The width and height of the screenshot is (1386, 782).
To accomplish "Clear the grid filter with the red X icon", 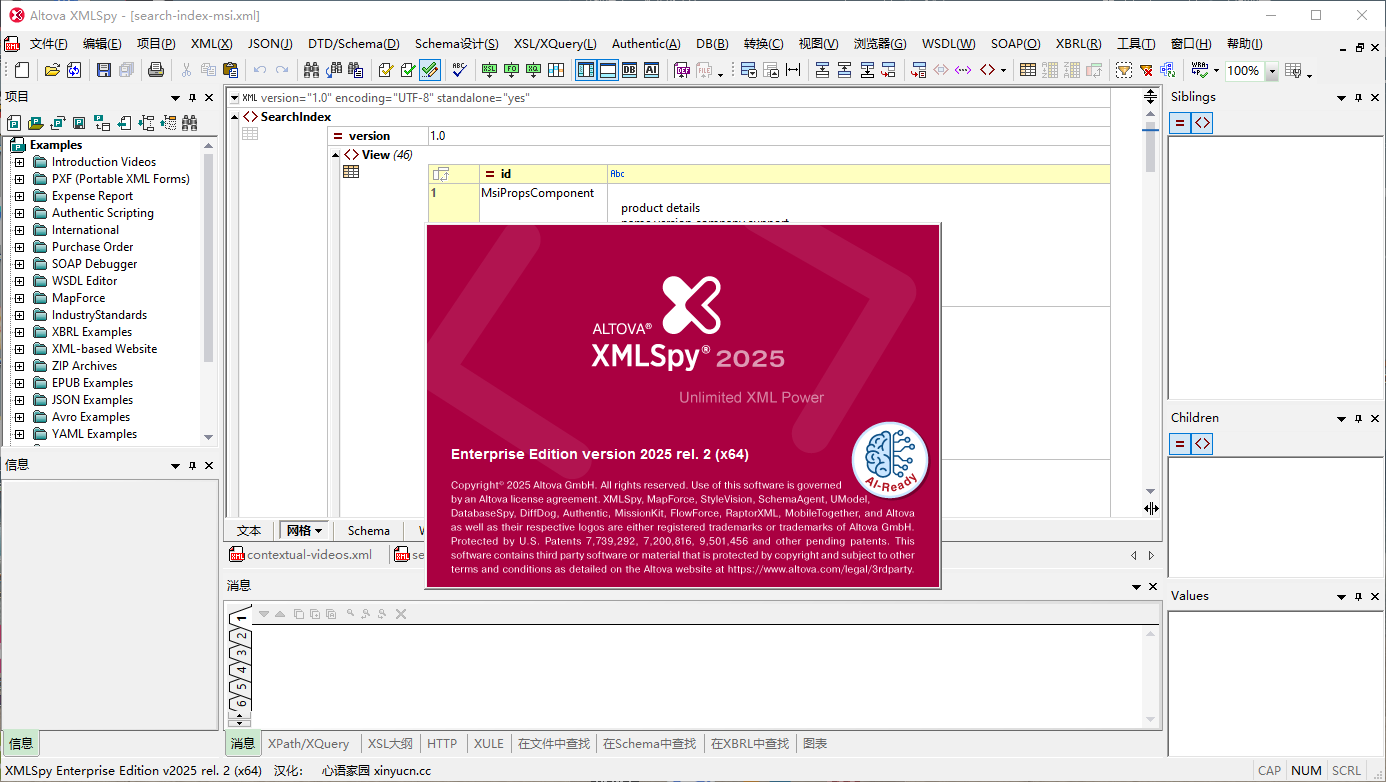I will (1146, 70).
